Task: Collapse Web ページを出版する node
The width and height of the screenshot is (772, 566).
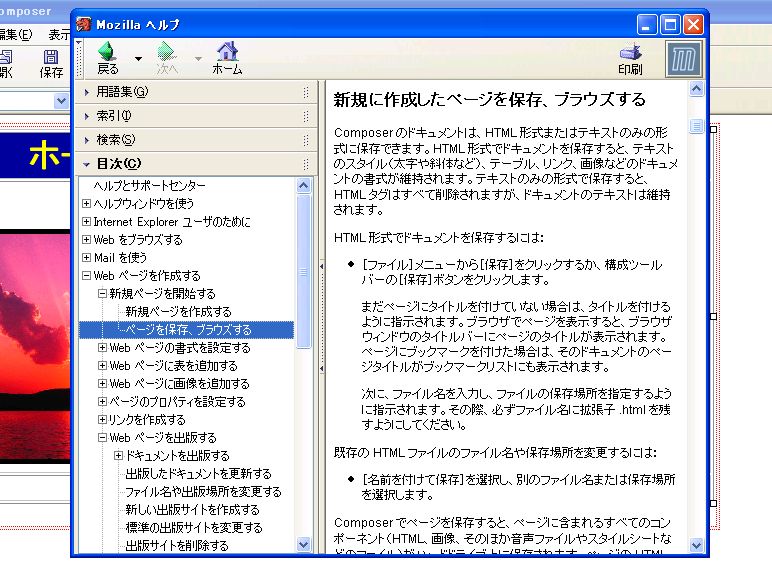Action: pyautogui.click(x=102, y=438)
